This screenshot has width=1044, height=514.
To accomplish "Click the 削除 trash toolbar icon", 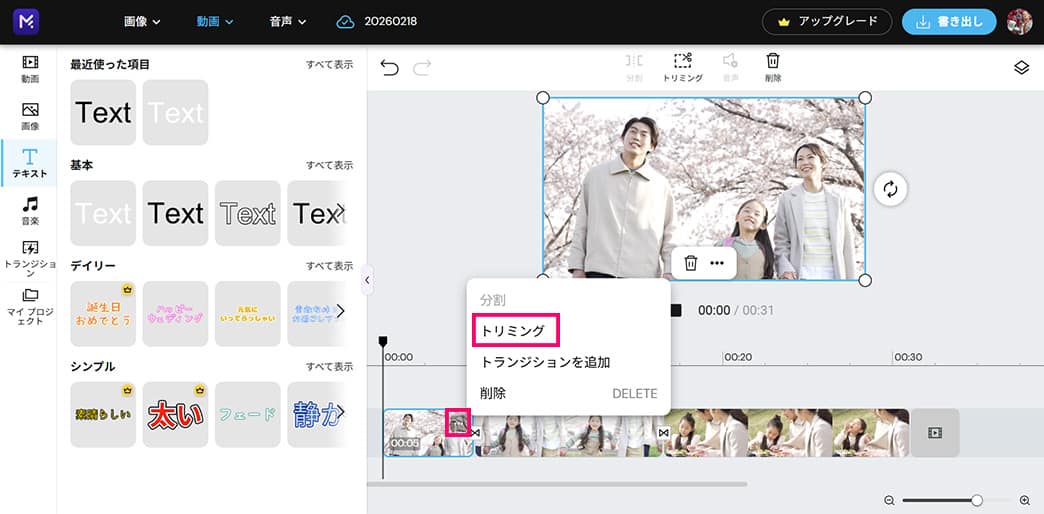I will tap(773, 67).
